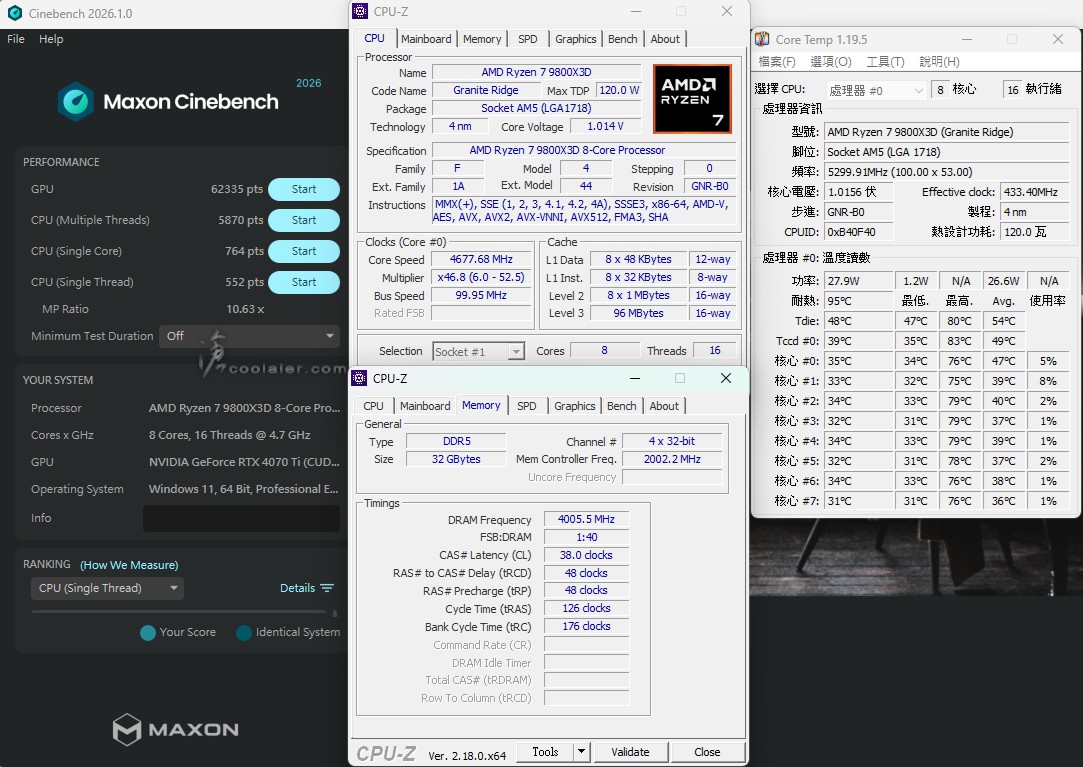Open the Minimum Test Duration dropdown
The height and width of the screenshot is (767, 1083).
tap(250, 336)
